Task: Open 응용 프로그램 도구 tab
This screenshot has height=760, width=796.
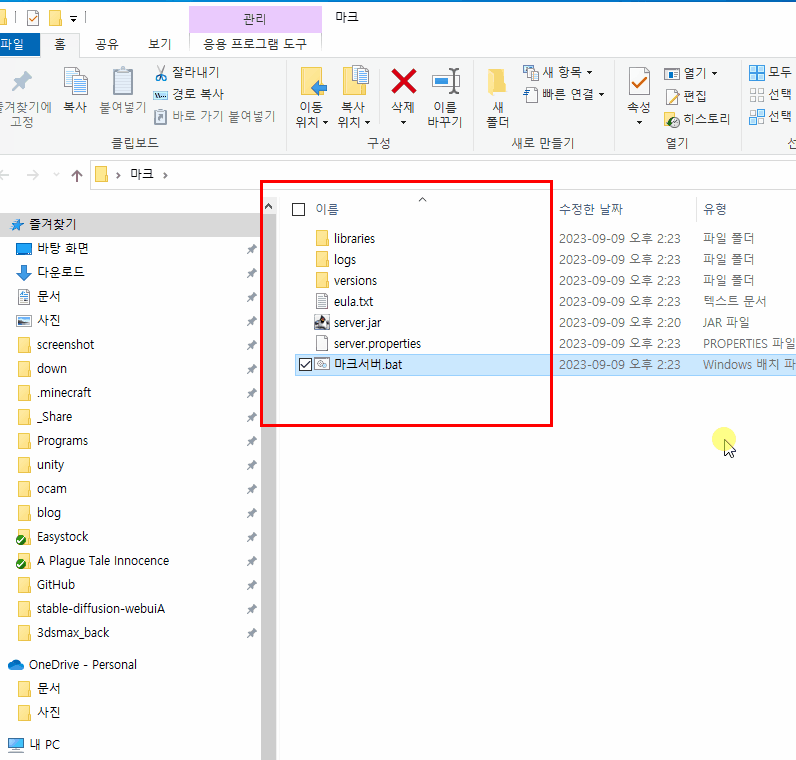Action: (255, 45)
